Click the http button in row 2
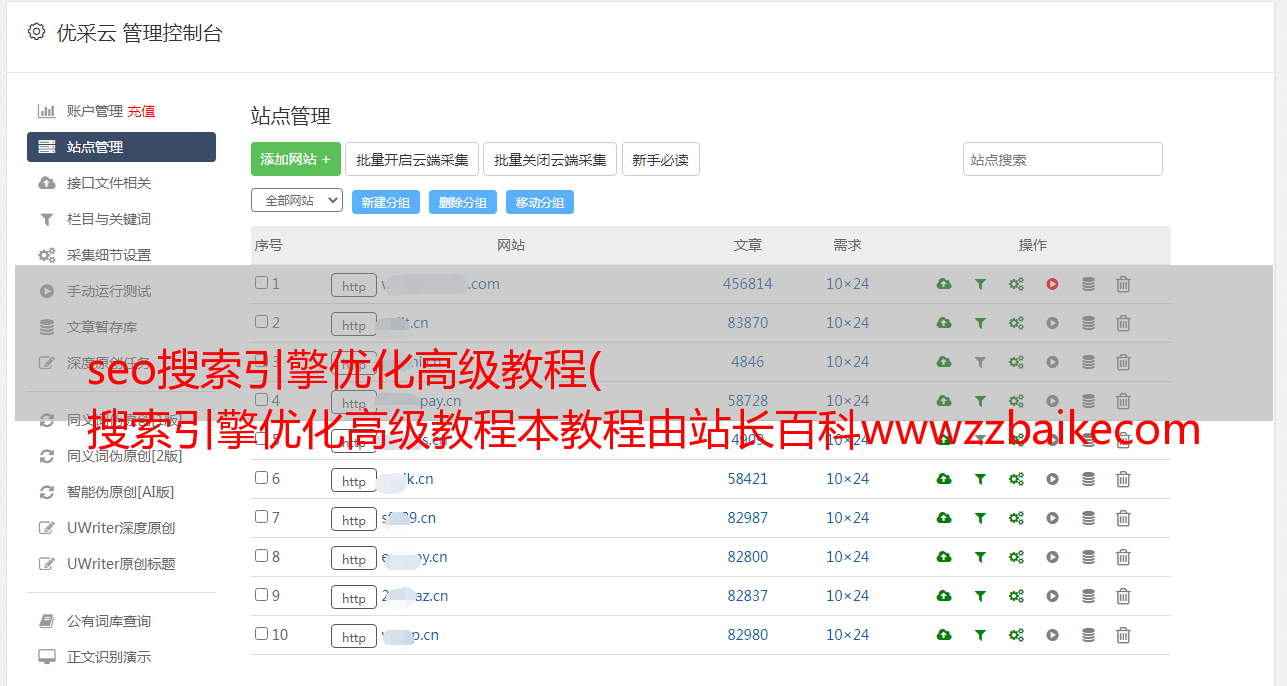The width and height of the screenshot is (1287, 686). 354,324
